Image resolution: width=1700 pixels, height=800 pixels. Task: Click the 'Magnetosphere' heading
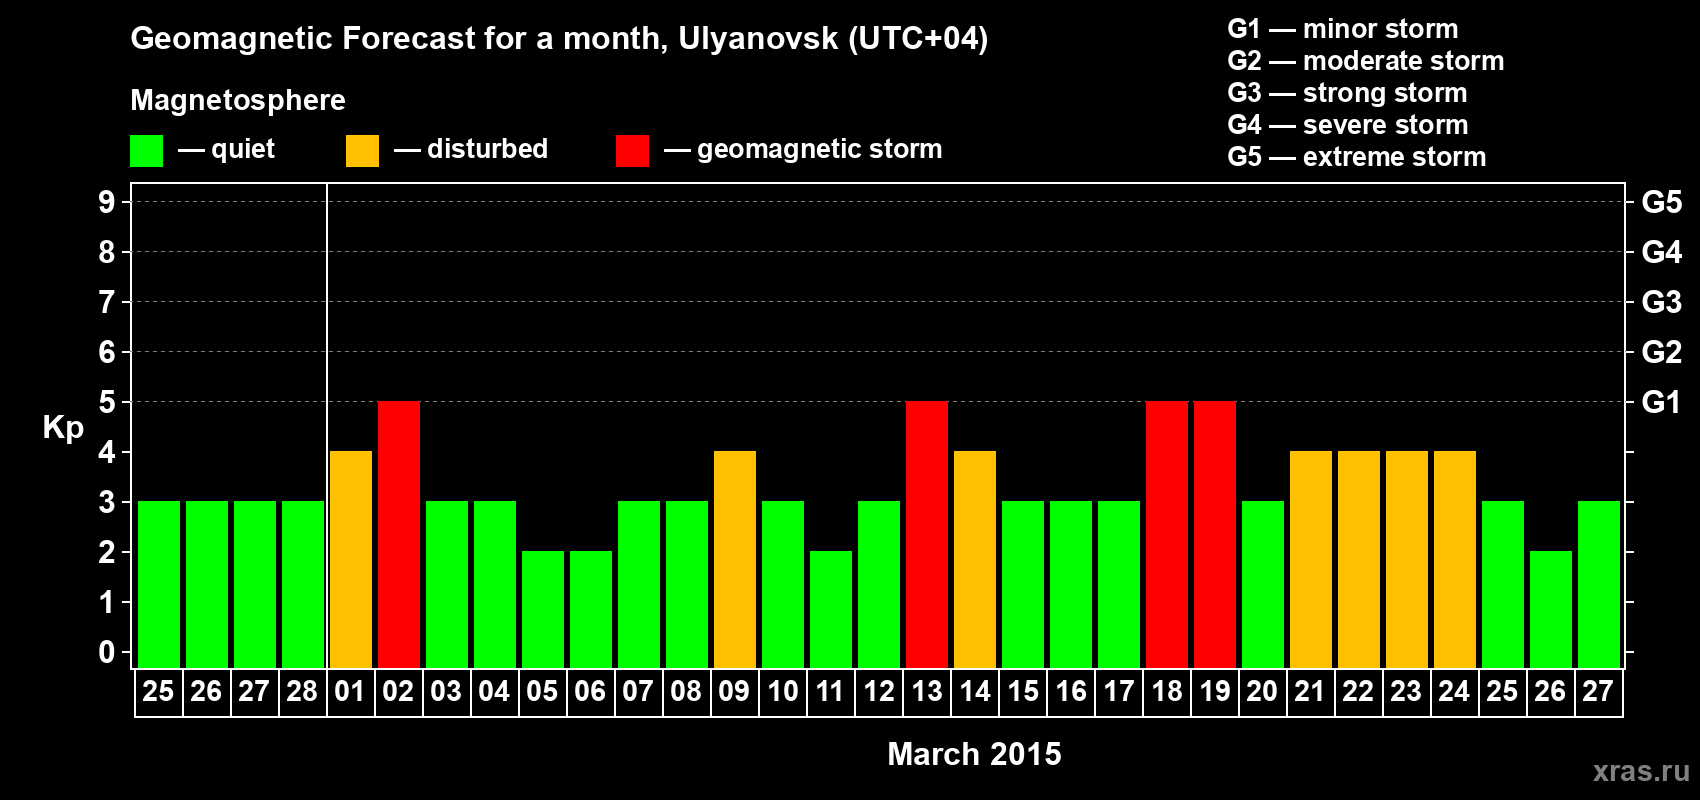238,101
